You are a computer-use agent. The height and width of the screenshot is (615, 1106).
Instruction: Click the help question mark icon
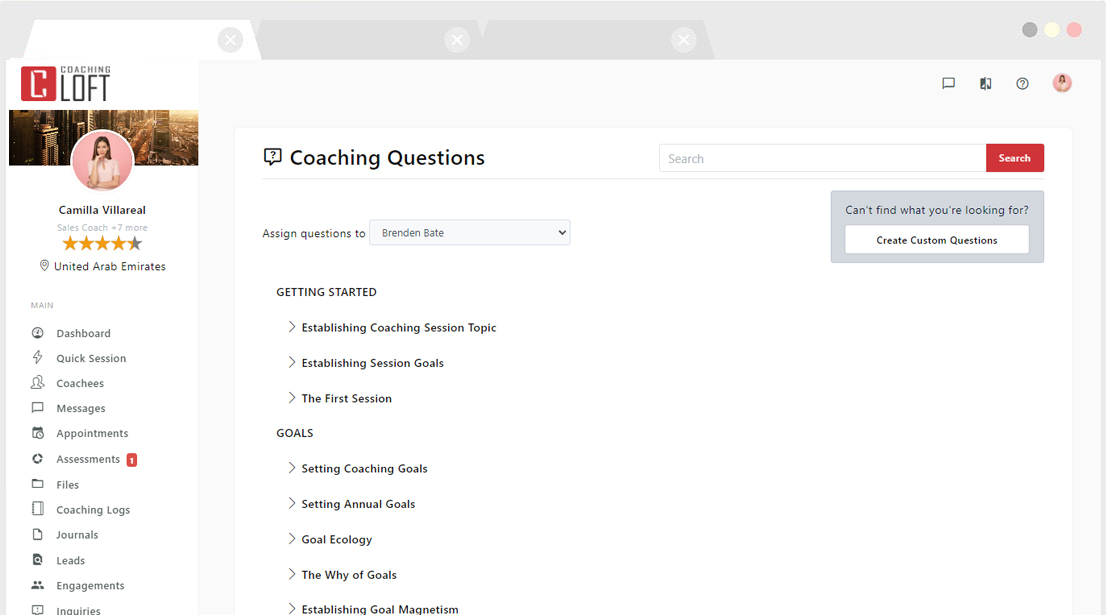coord(1022,84)
